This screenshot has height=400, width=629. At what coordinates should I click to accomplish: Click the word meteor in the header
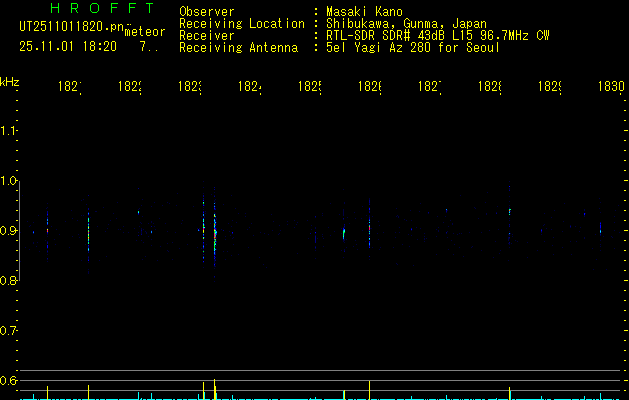click(x=145, y=32)
